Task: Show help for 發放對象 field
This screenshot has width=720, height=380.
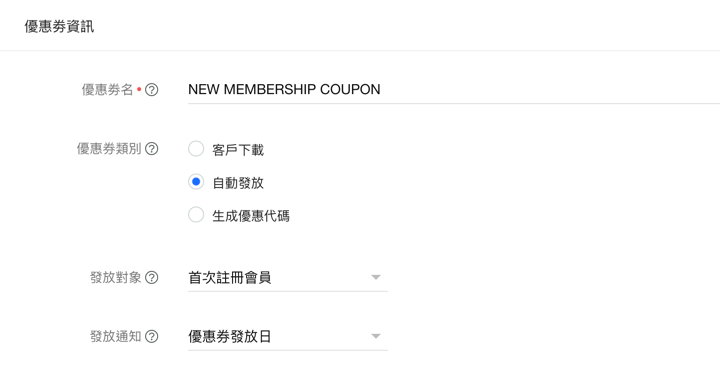Action: click(x=152, y=278)
